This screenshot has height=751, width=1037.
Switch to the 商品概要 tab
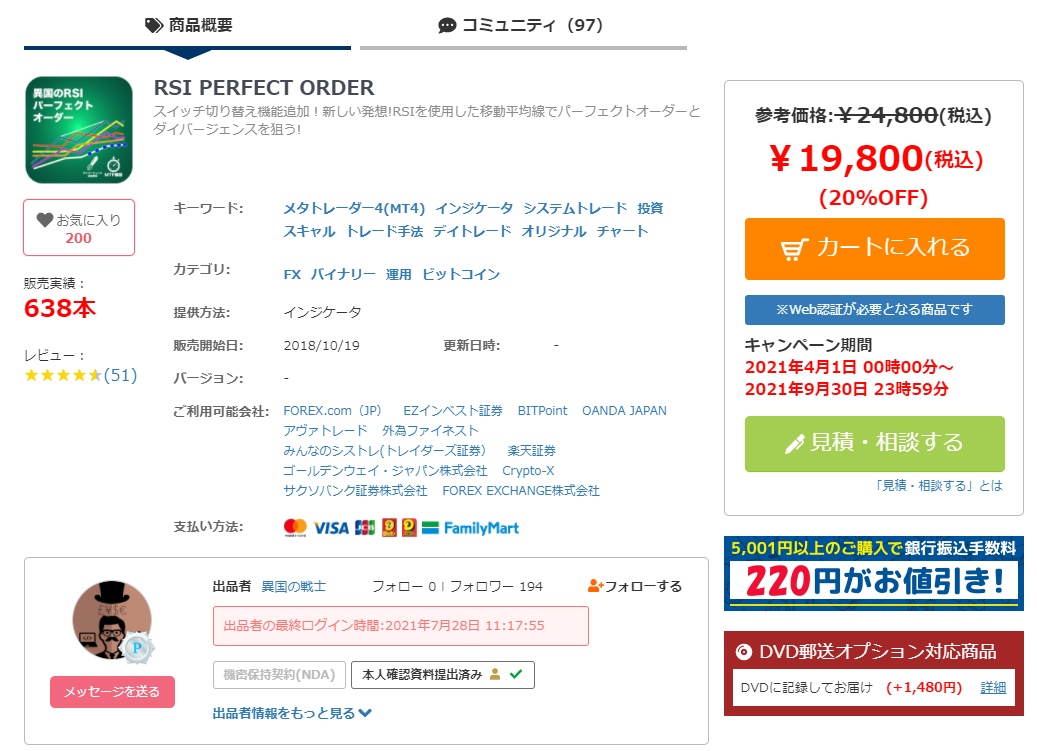[x=188, y=25]
